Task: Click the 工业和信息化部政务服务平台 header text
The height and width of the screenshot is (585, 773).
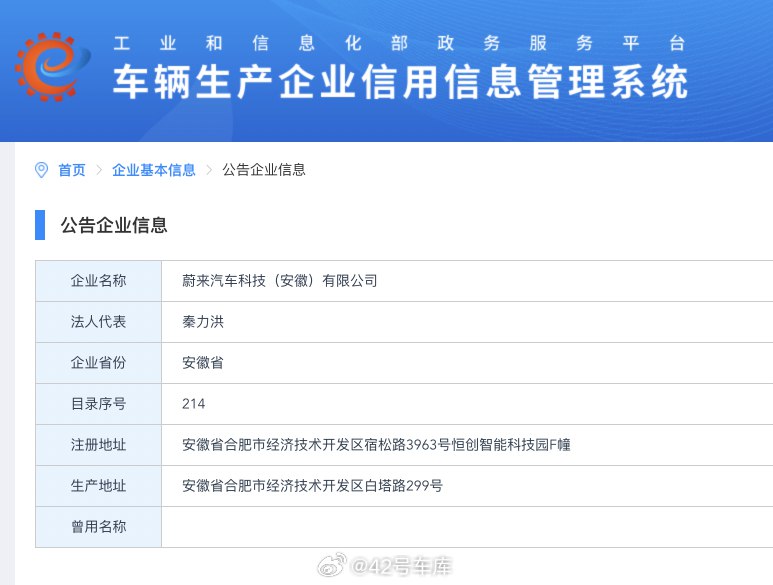Action: tap(399, 43)
